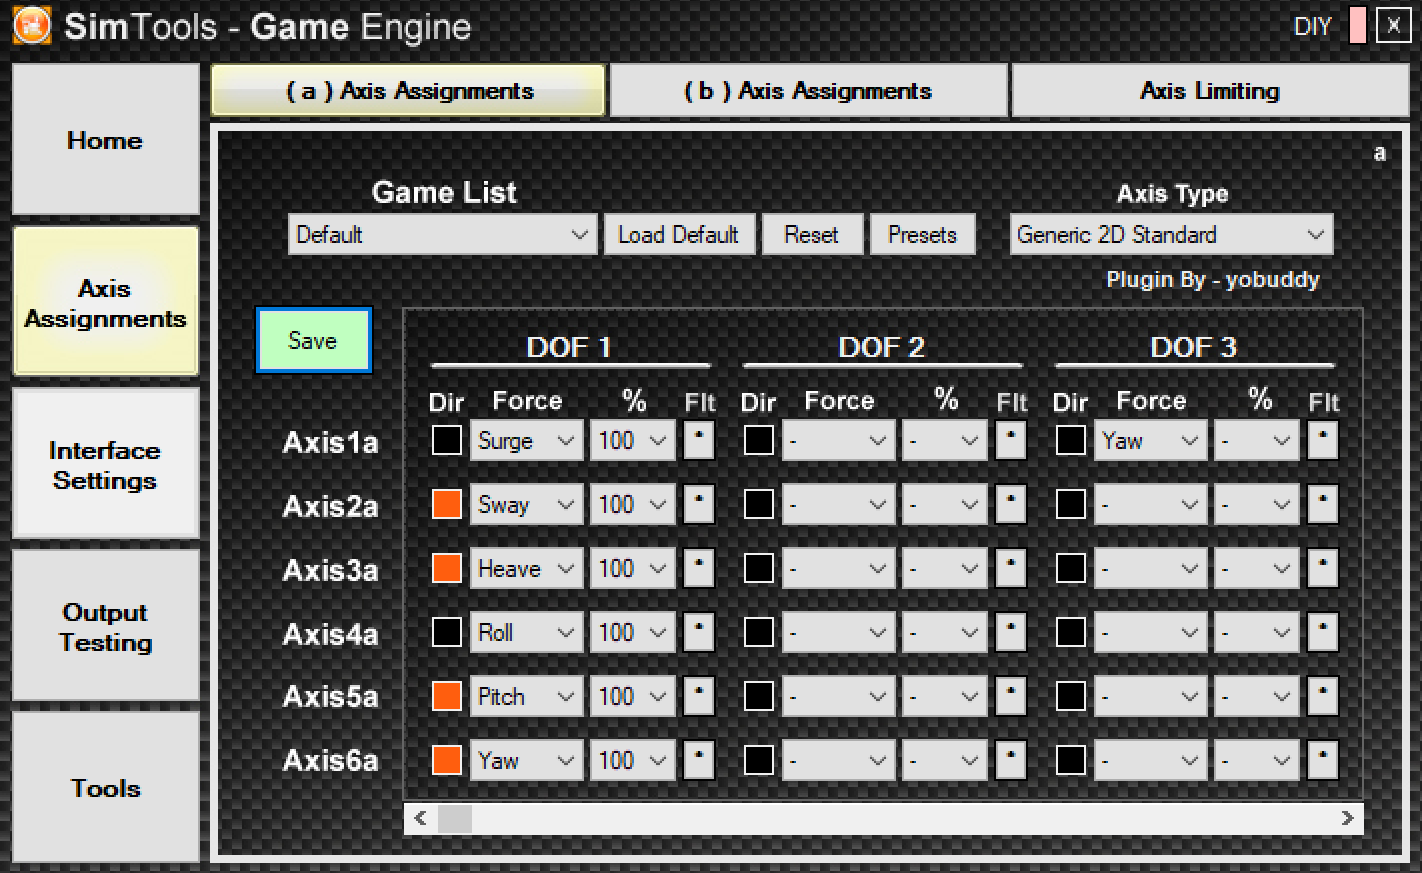Toggle Dir box for Axis1a DOF 2
1422x873 pixels.
click(x=758, y=440)
